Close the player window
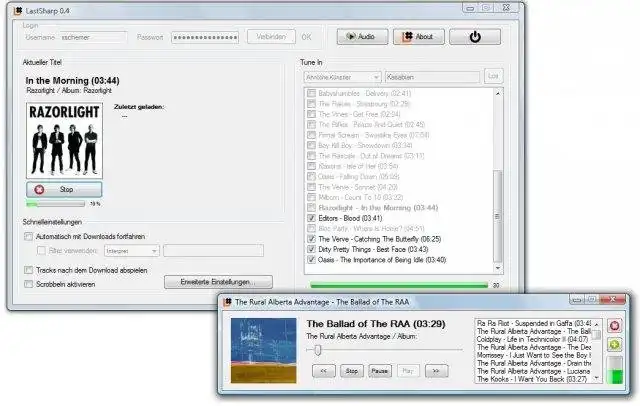The height and width of the screenshot is (406, 640). (x=612, y=300)
